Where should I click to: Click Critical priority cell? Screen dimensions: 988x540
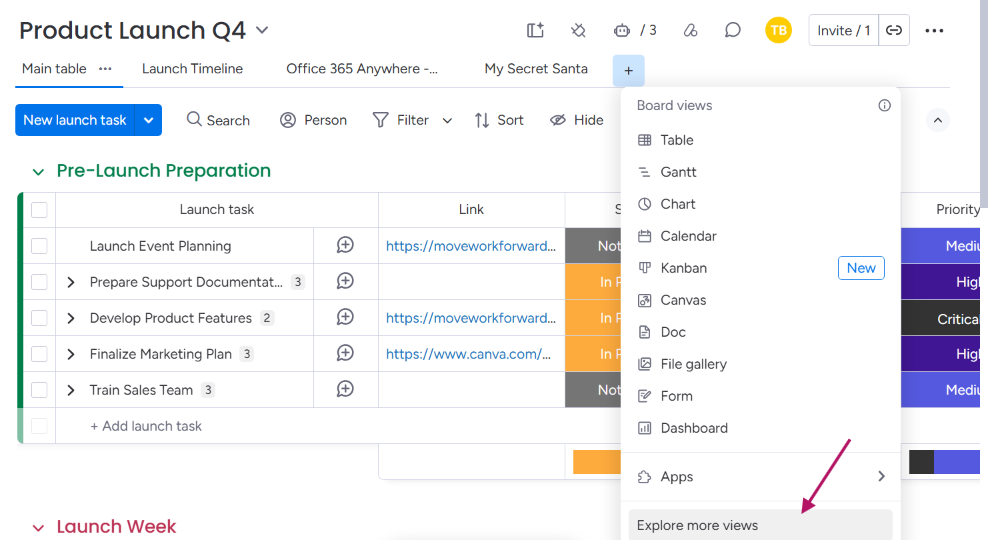(x=940, y=318)
